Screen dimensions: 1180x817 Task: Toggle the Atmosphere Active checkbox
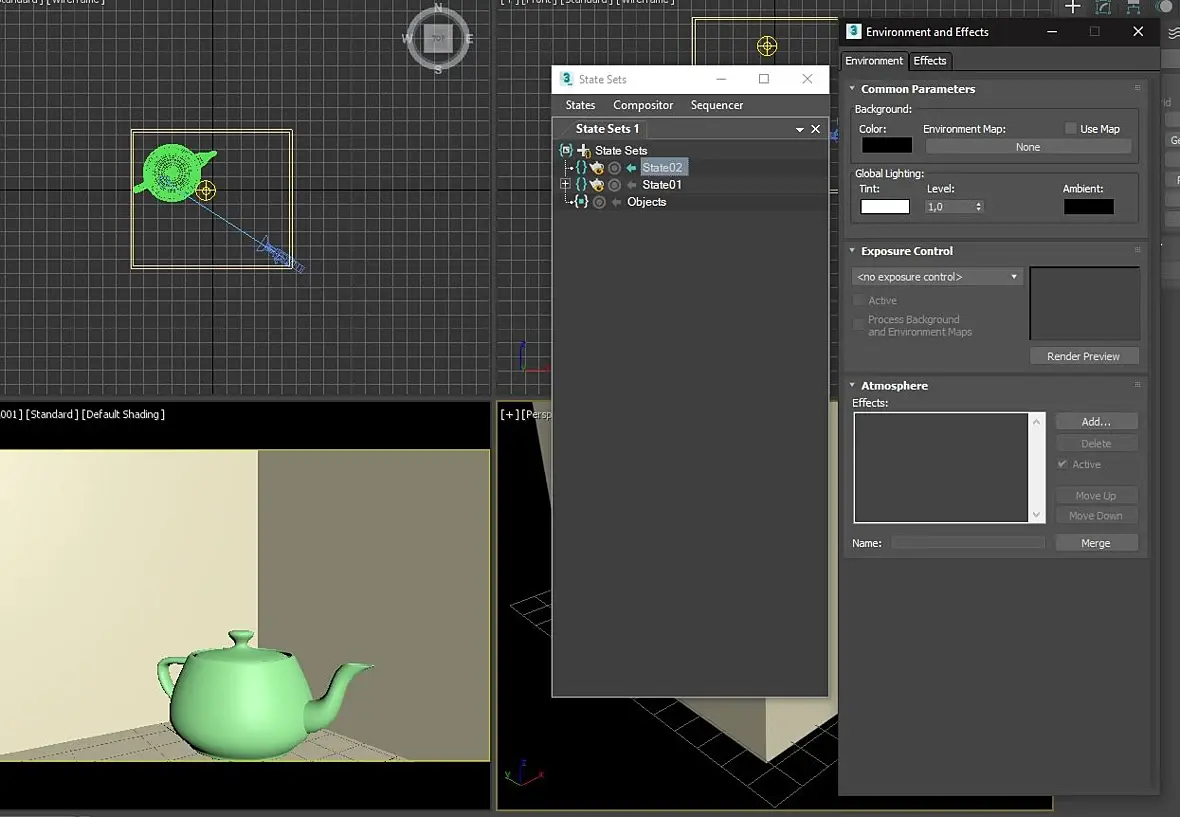[1062, 464]
